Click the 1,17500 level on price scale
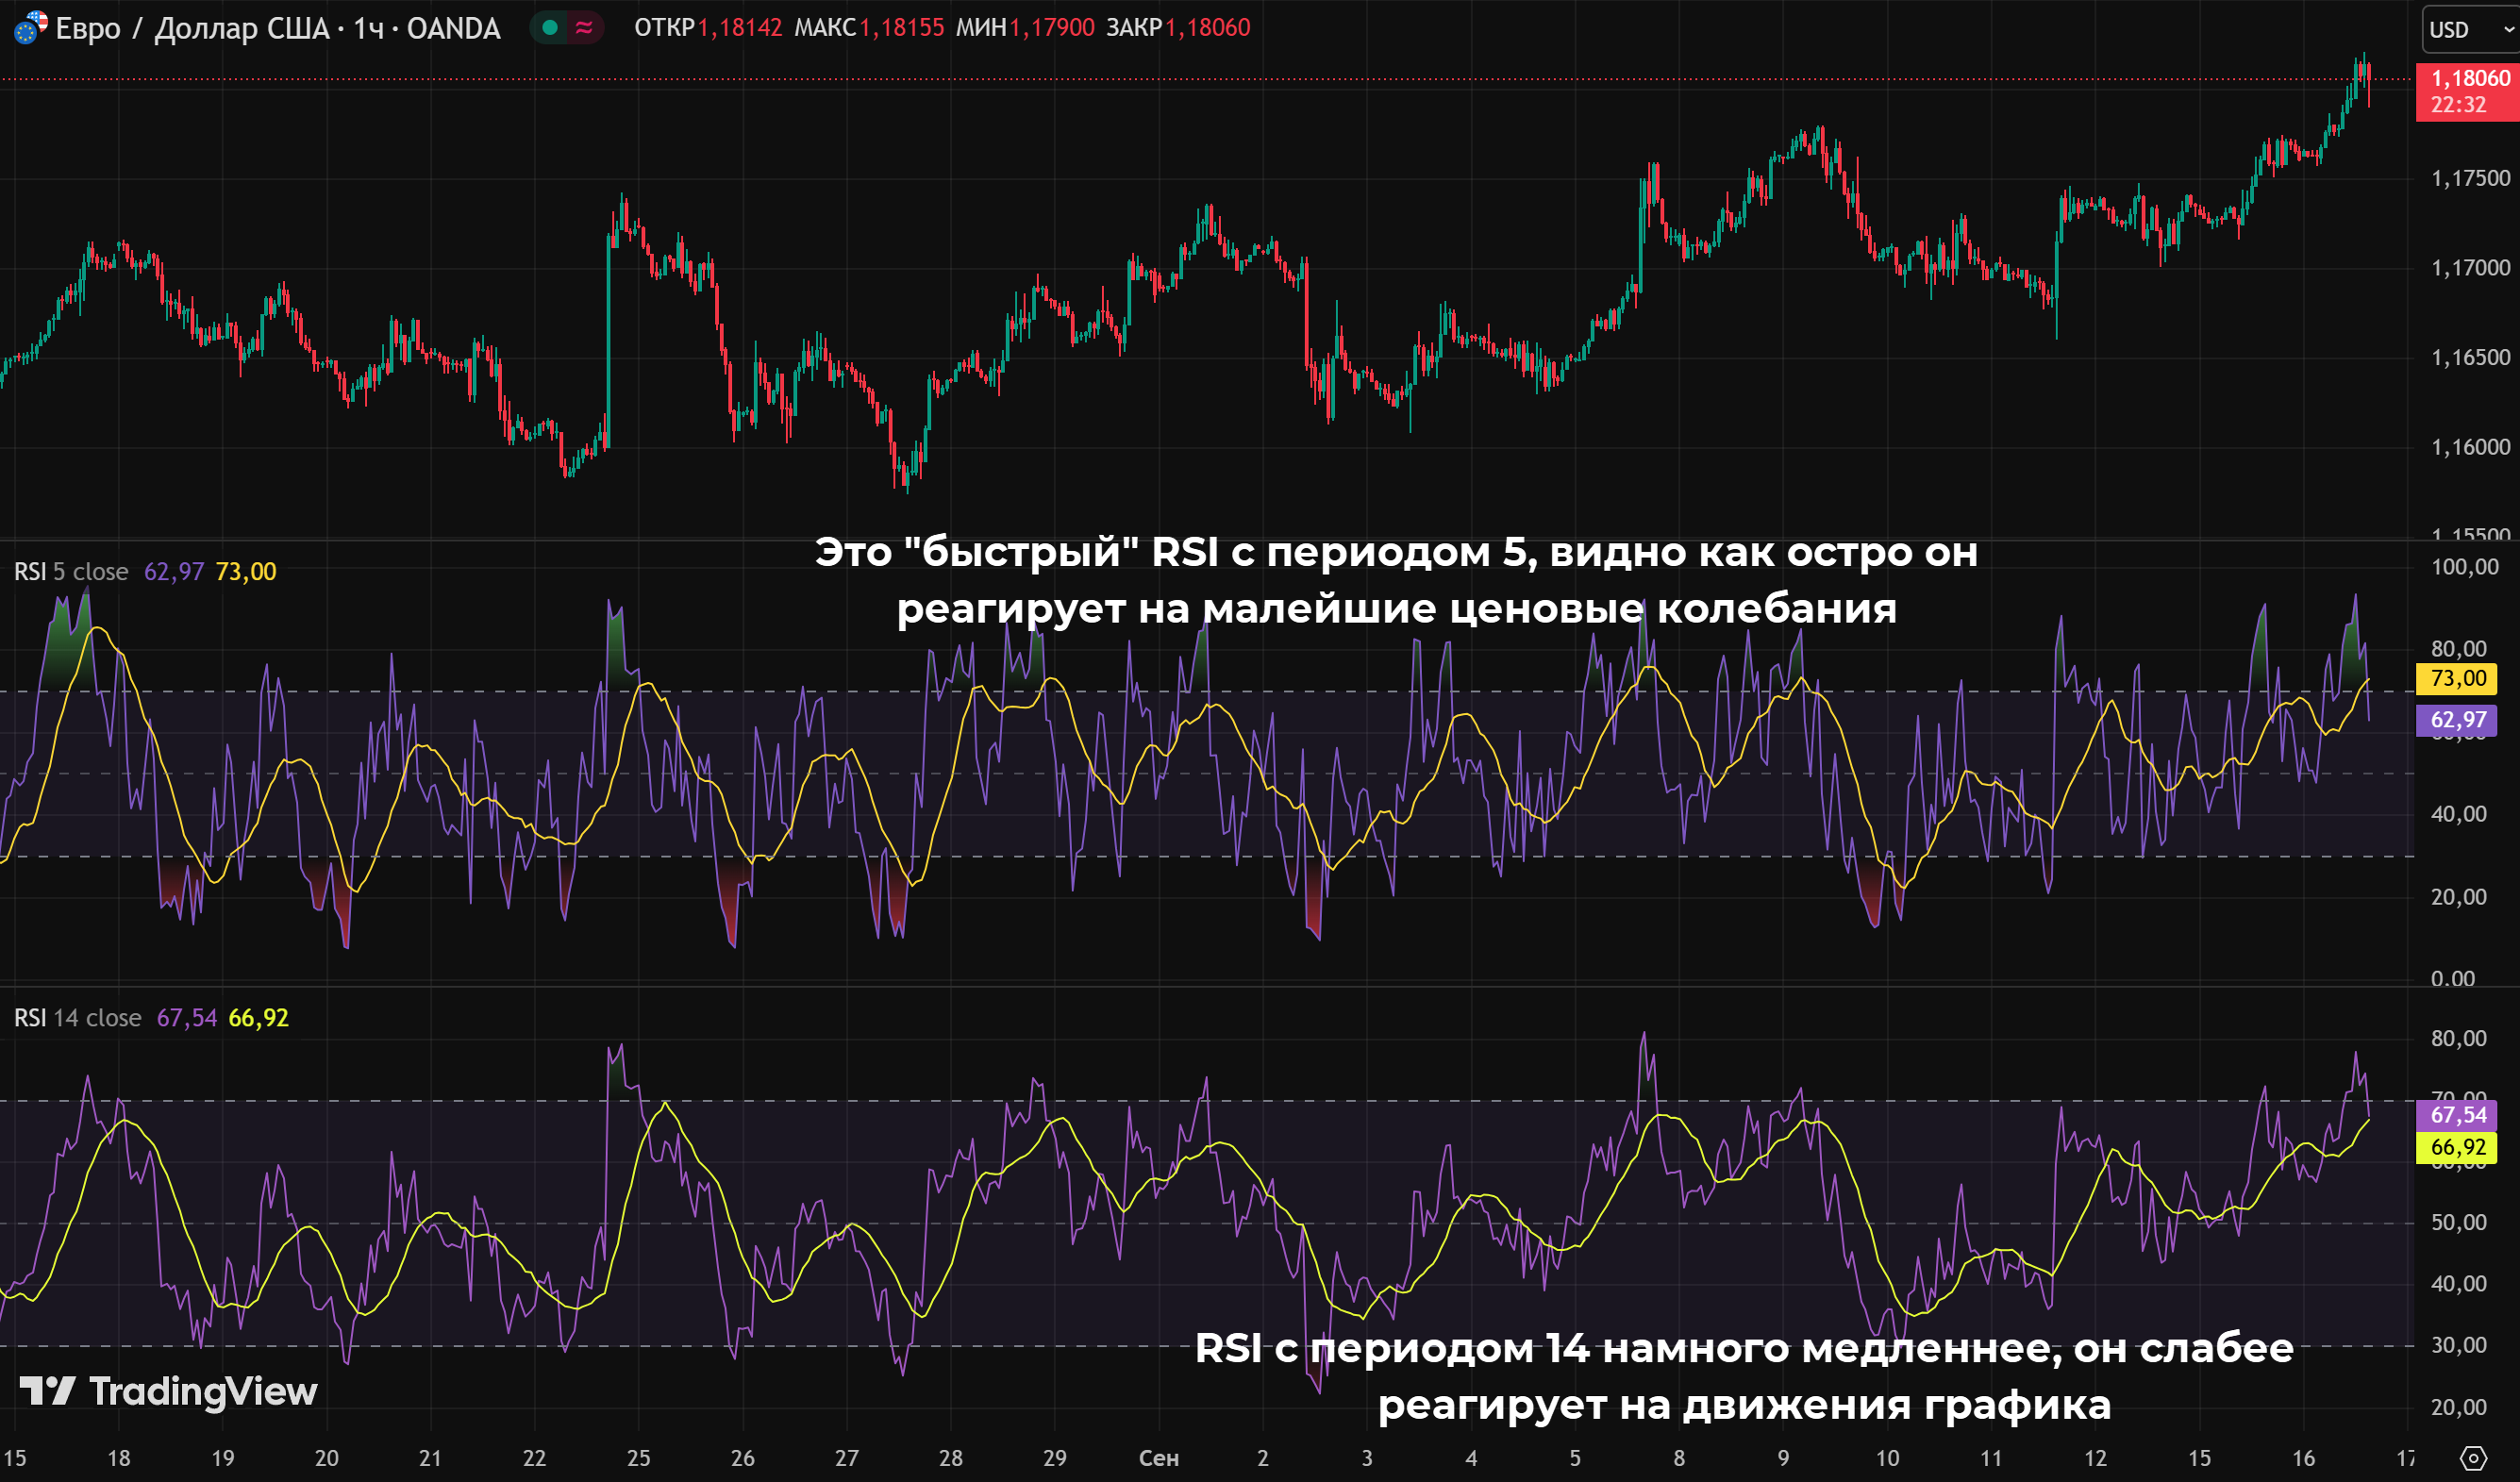Screen dimensions: 2520x1482 coord(2469,179)
